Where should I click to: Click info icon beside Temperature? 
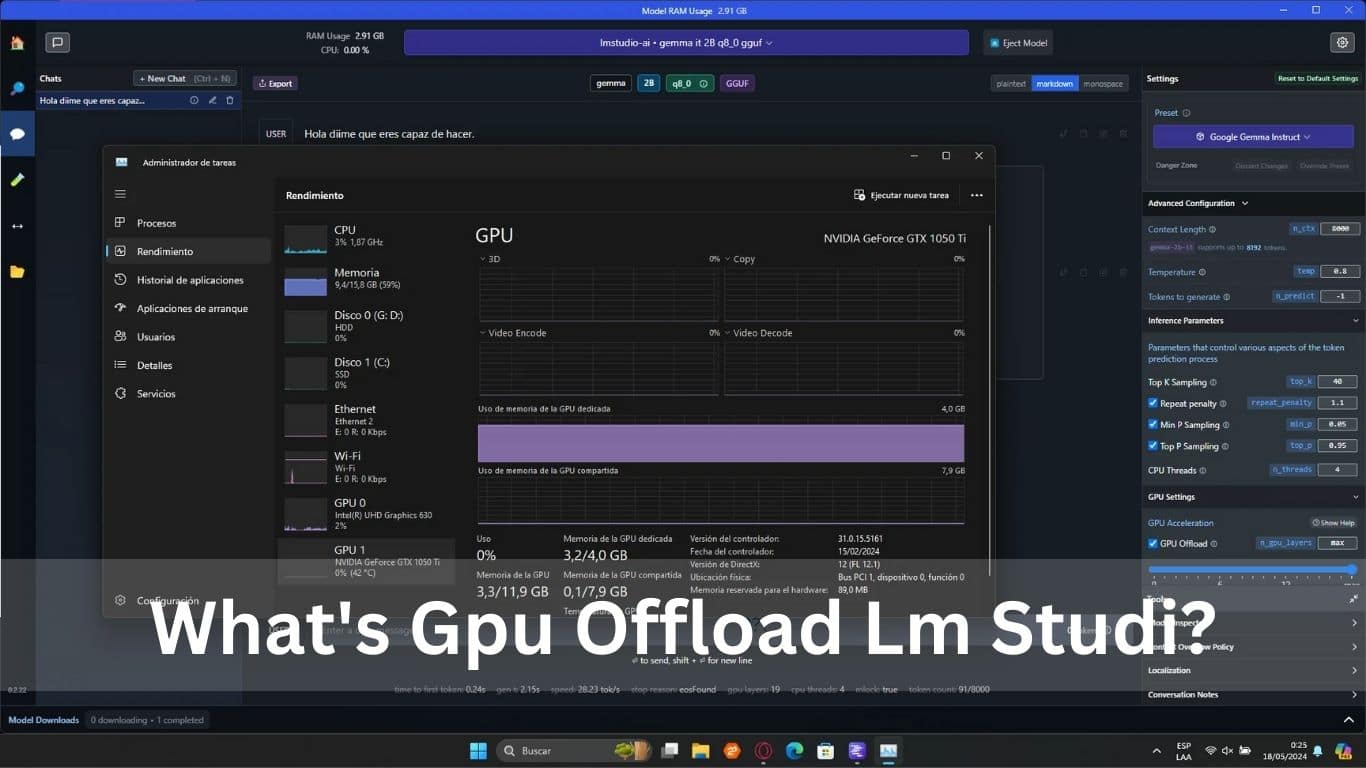1202,272
